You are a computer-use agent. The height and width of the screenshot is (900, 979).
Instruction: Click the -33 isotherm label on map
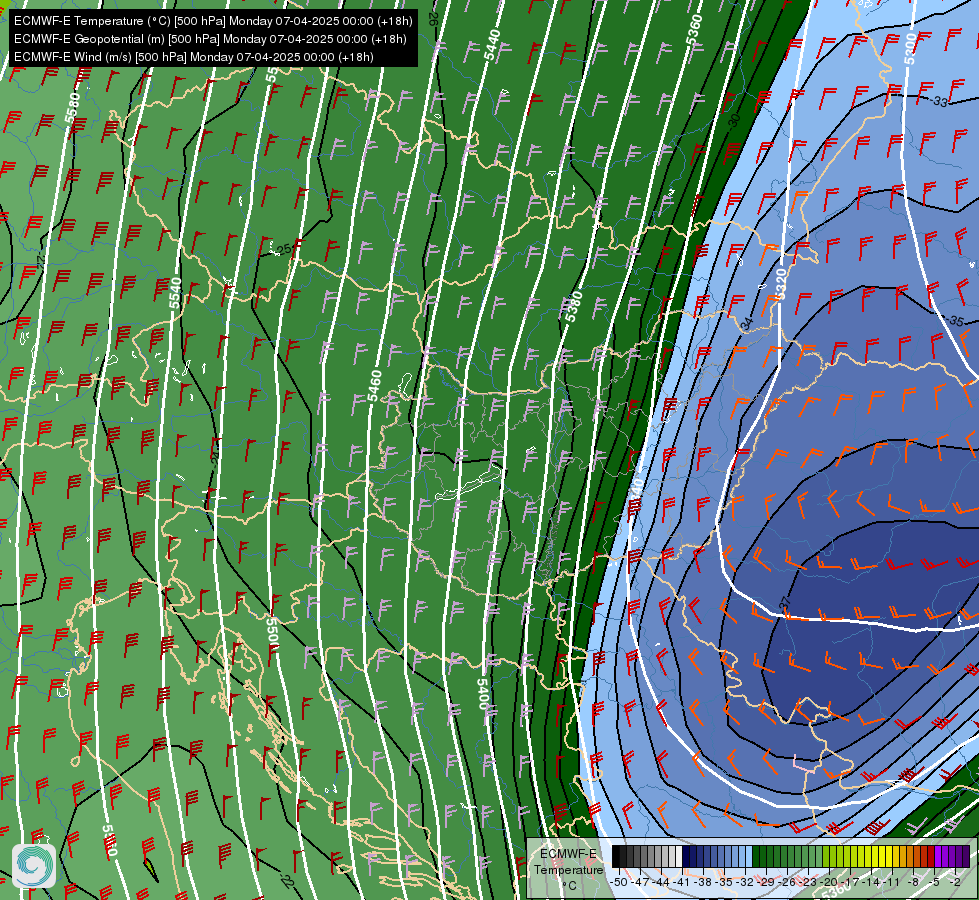tap(940, 101)
